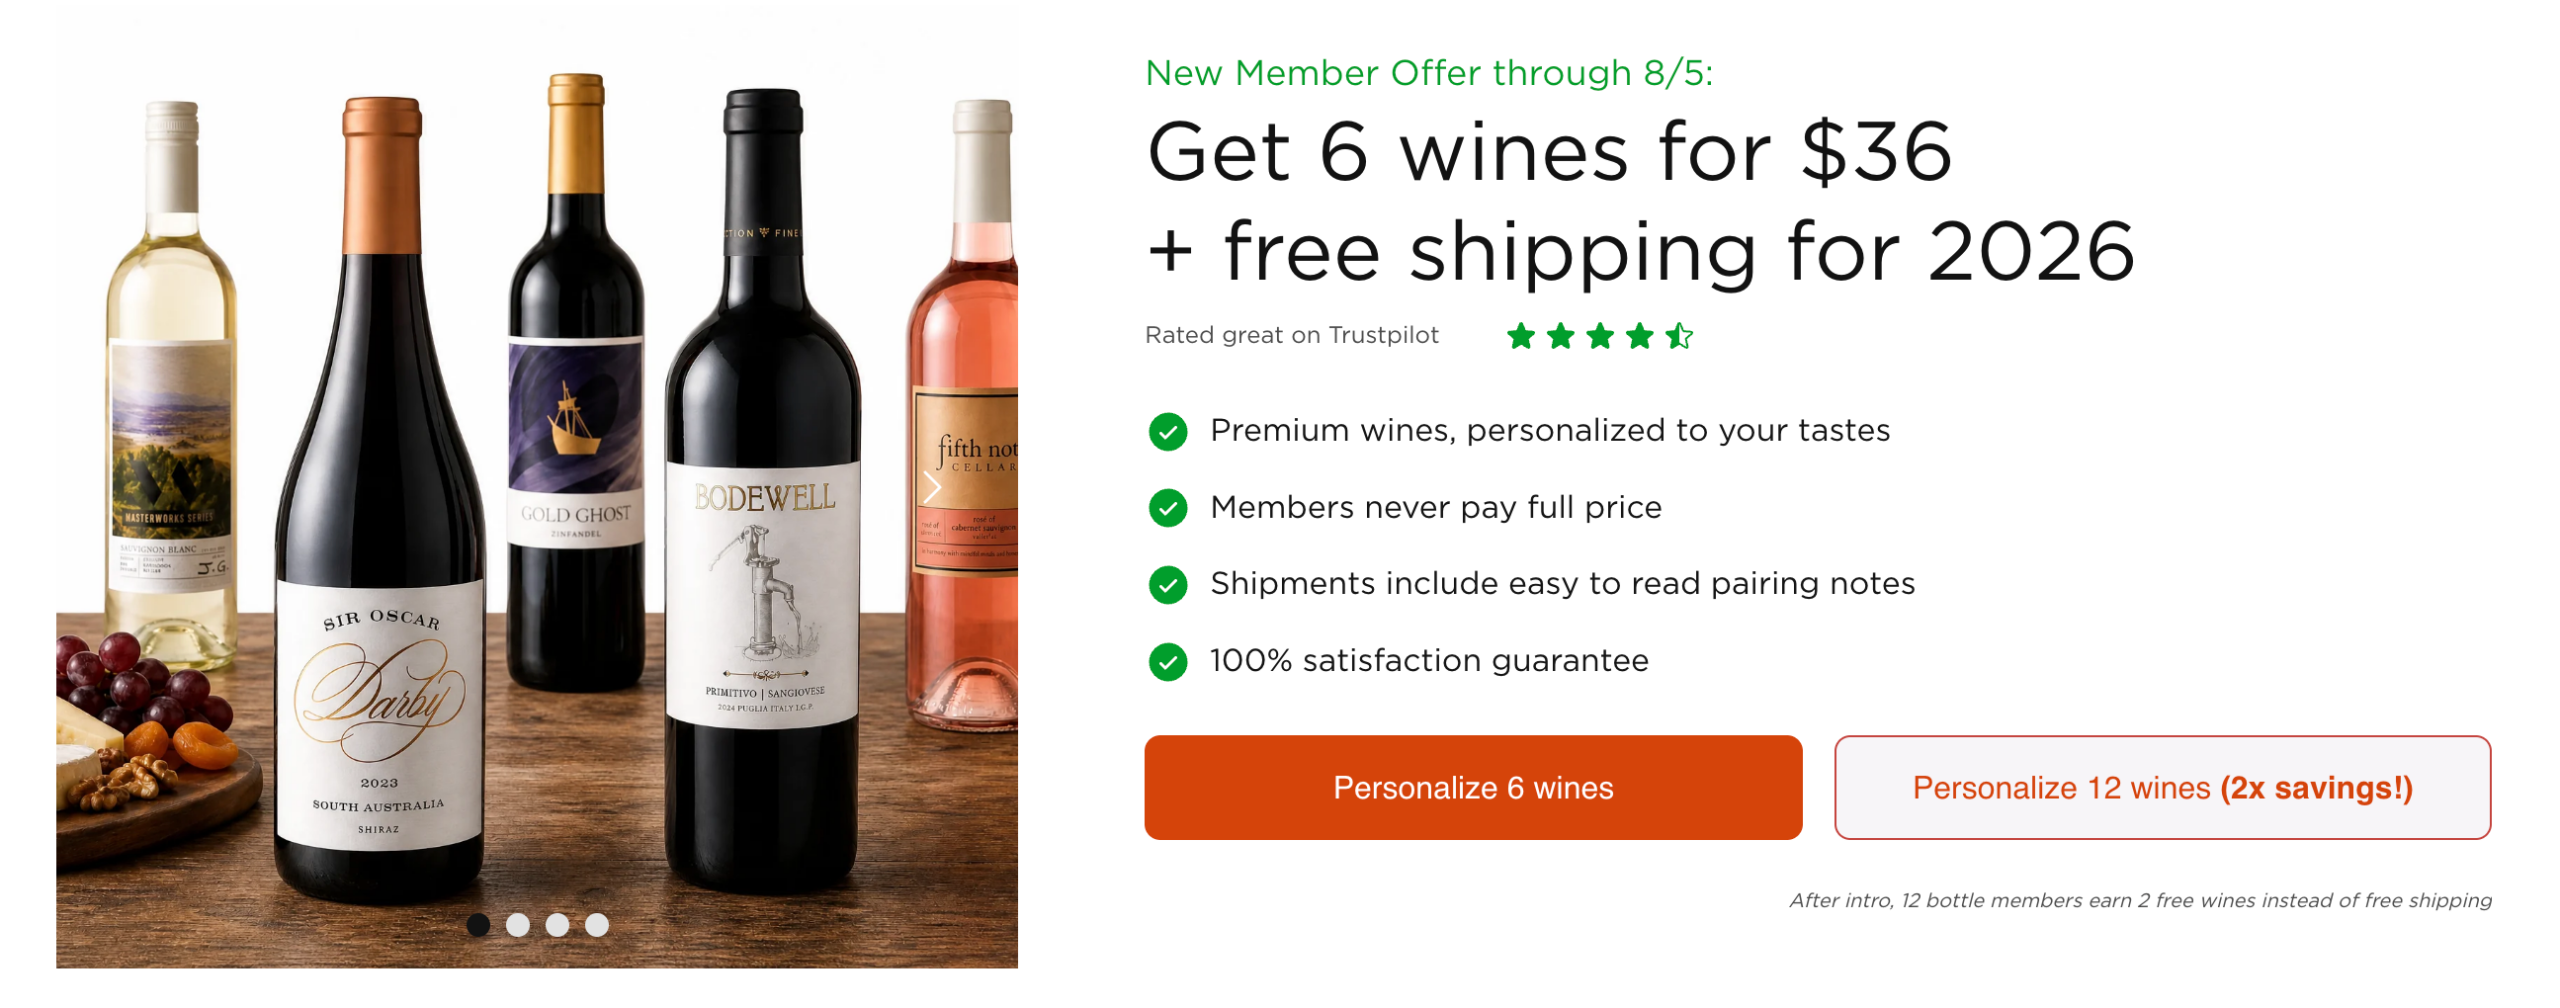This screenshot has height=1008, width=2560.
Task: Advance carousel with the right chevron arrow
Action: [932, 488]
